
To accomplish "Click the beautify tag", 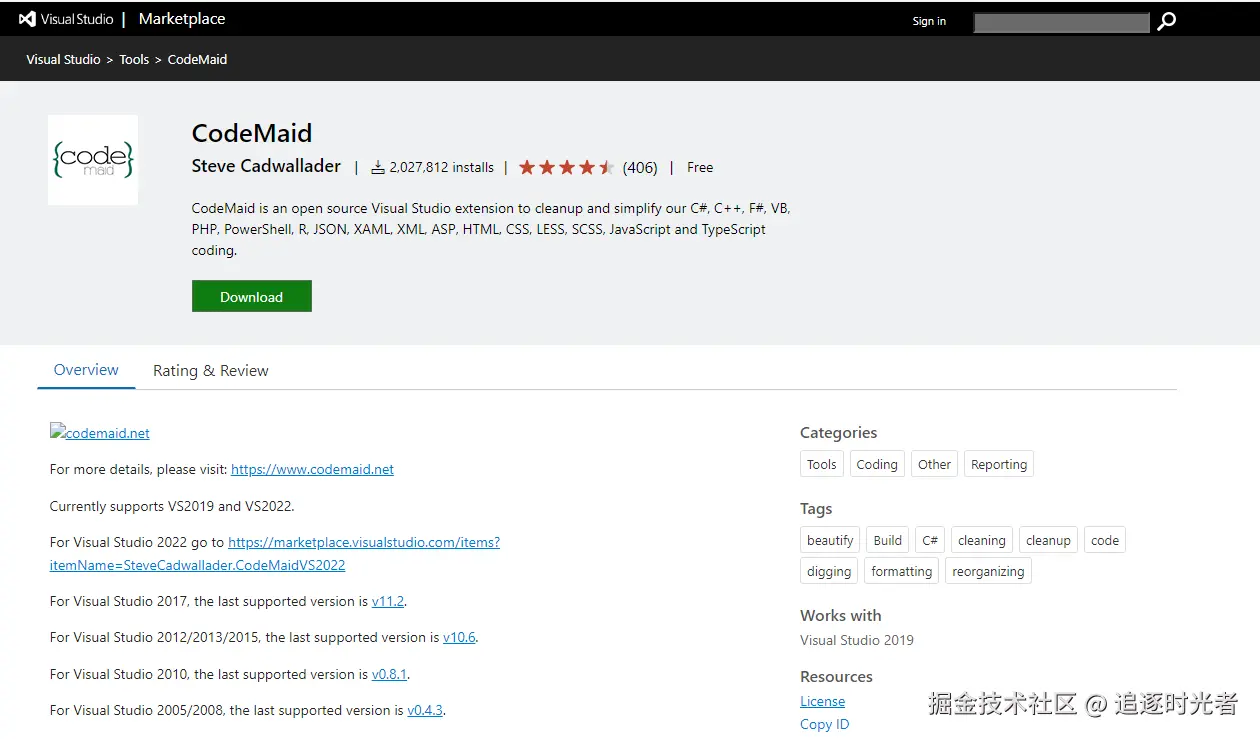I will (x=830, y=540).
